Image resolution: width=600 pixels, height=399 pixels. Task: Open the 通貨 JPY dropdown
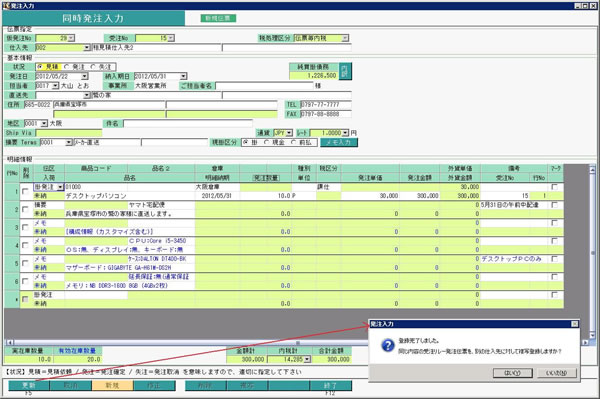point(289,133)
